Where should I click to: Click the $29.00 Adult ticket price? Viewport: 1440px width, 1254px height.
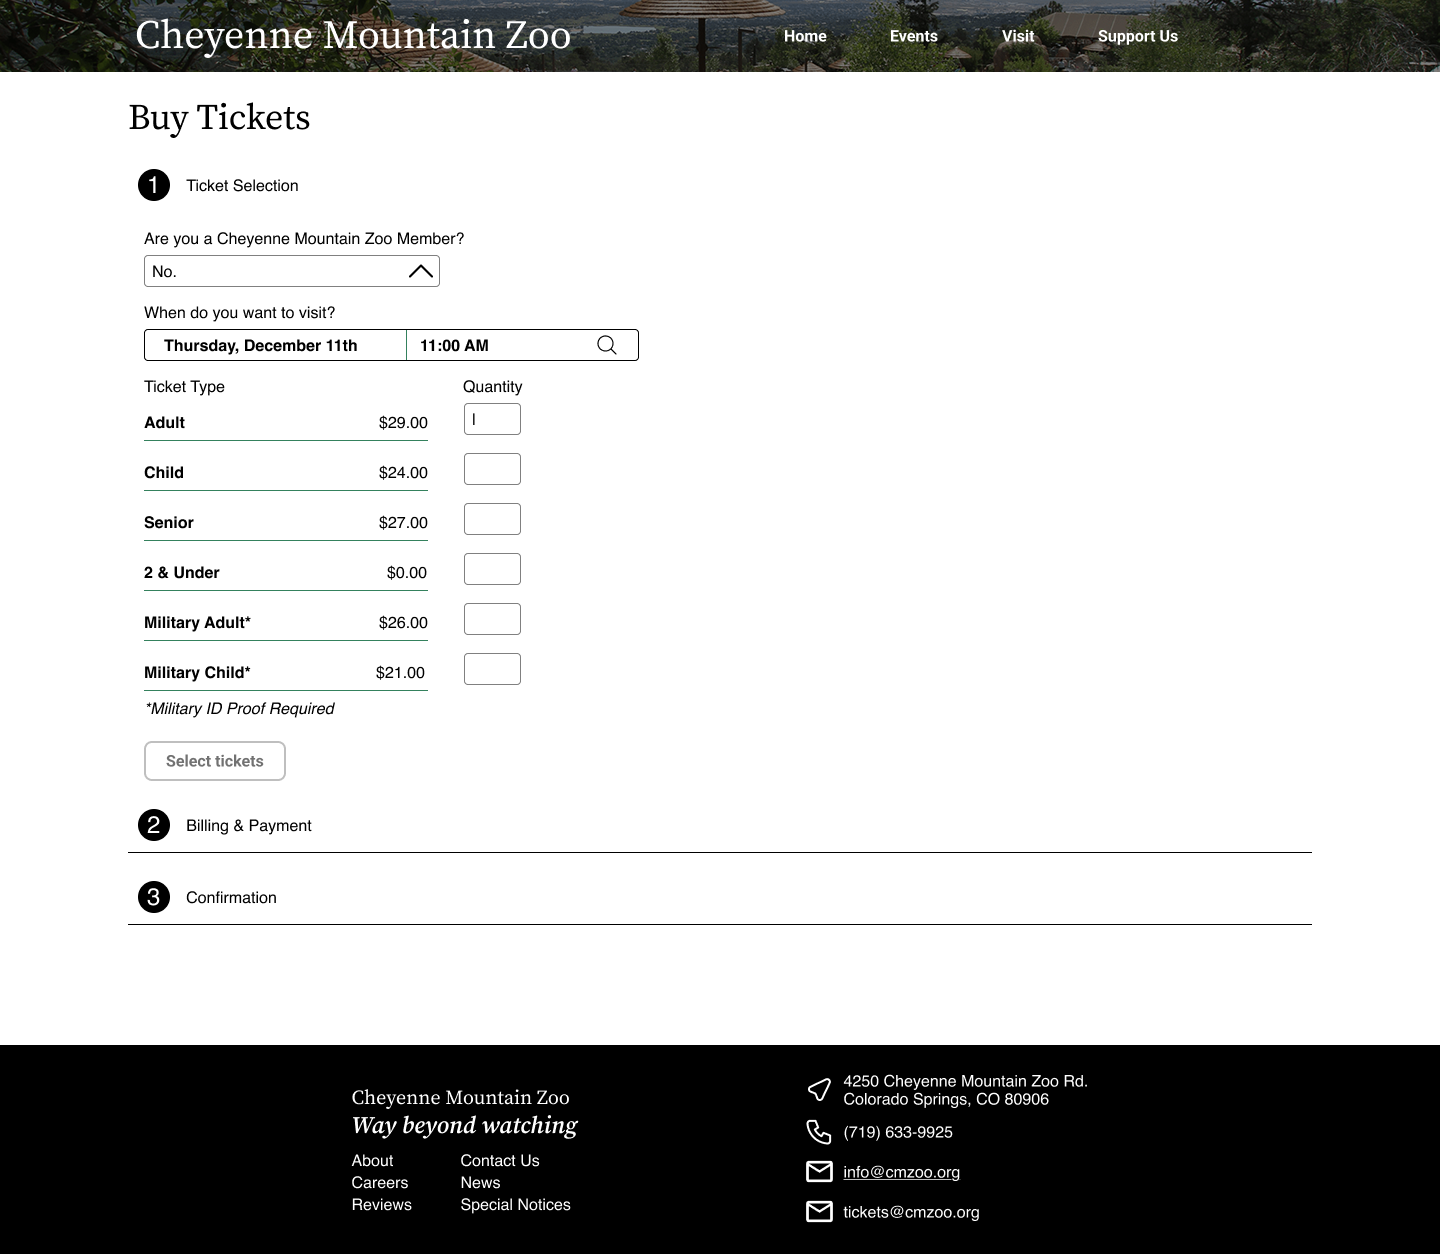(403, 422)
